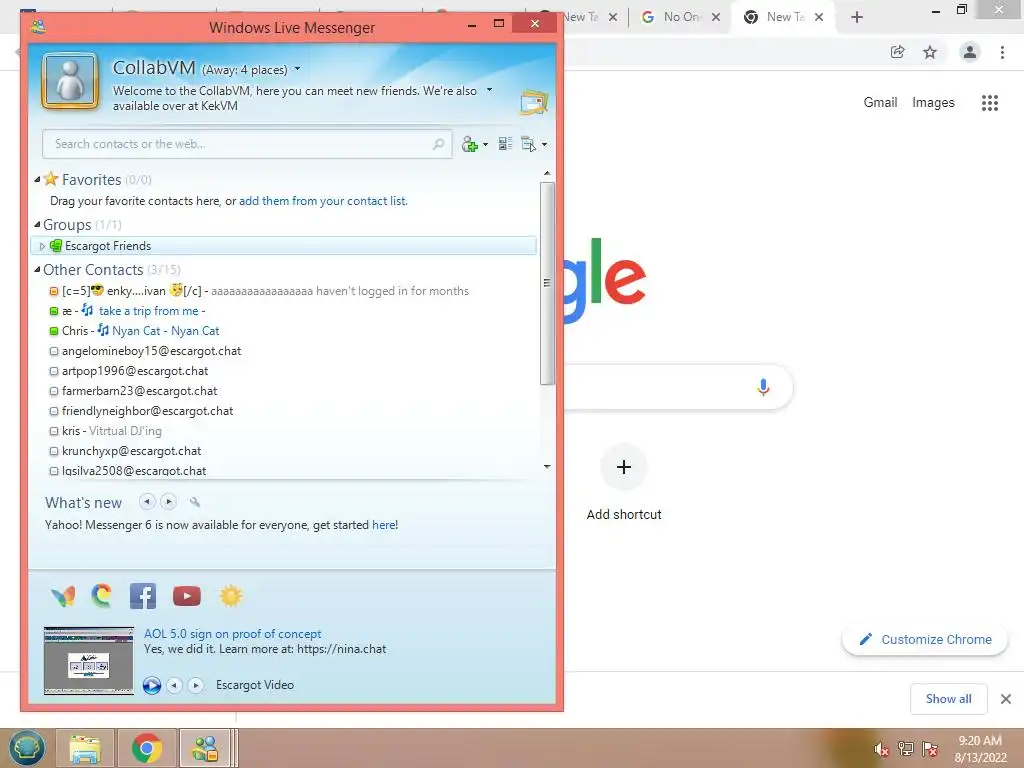
Task: Collapse the Groups section
Action: [x=37, y=224]
